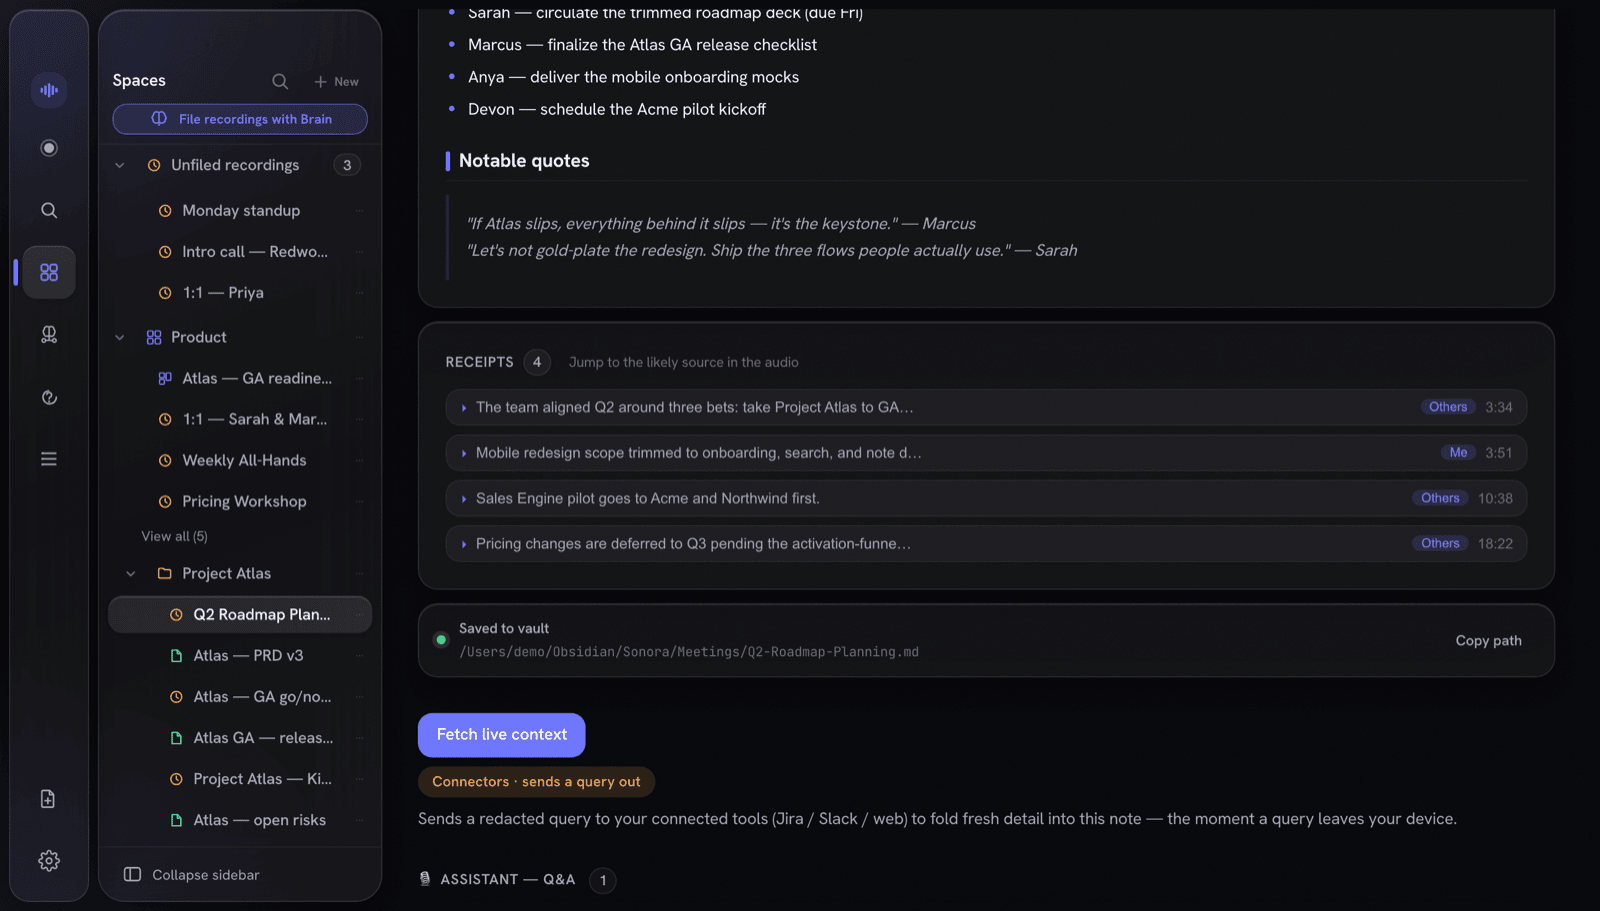Collapse the Unfiled recordings group
This screenshot has height=911, width=1600.
(120, 165)
